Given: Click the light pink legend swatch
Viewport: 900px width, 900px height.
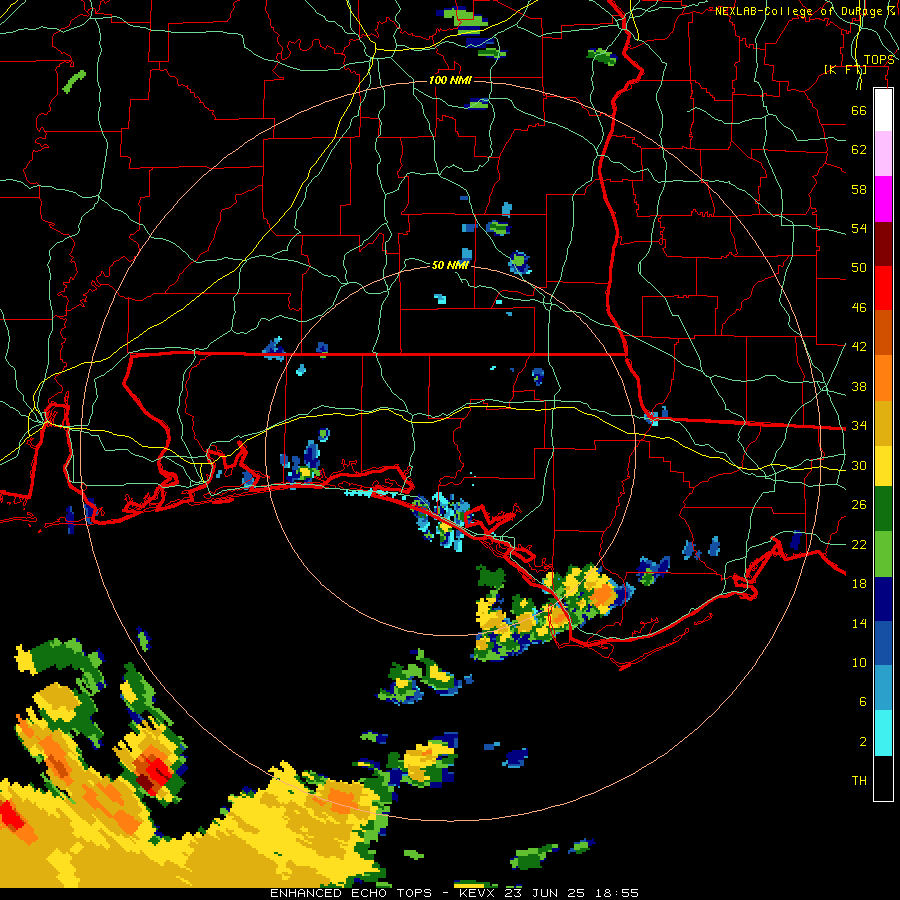Looking at the screenshot, I should click(x=883, y=154).
